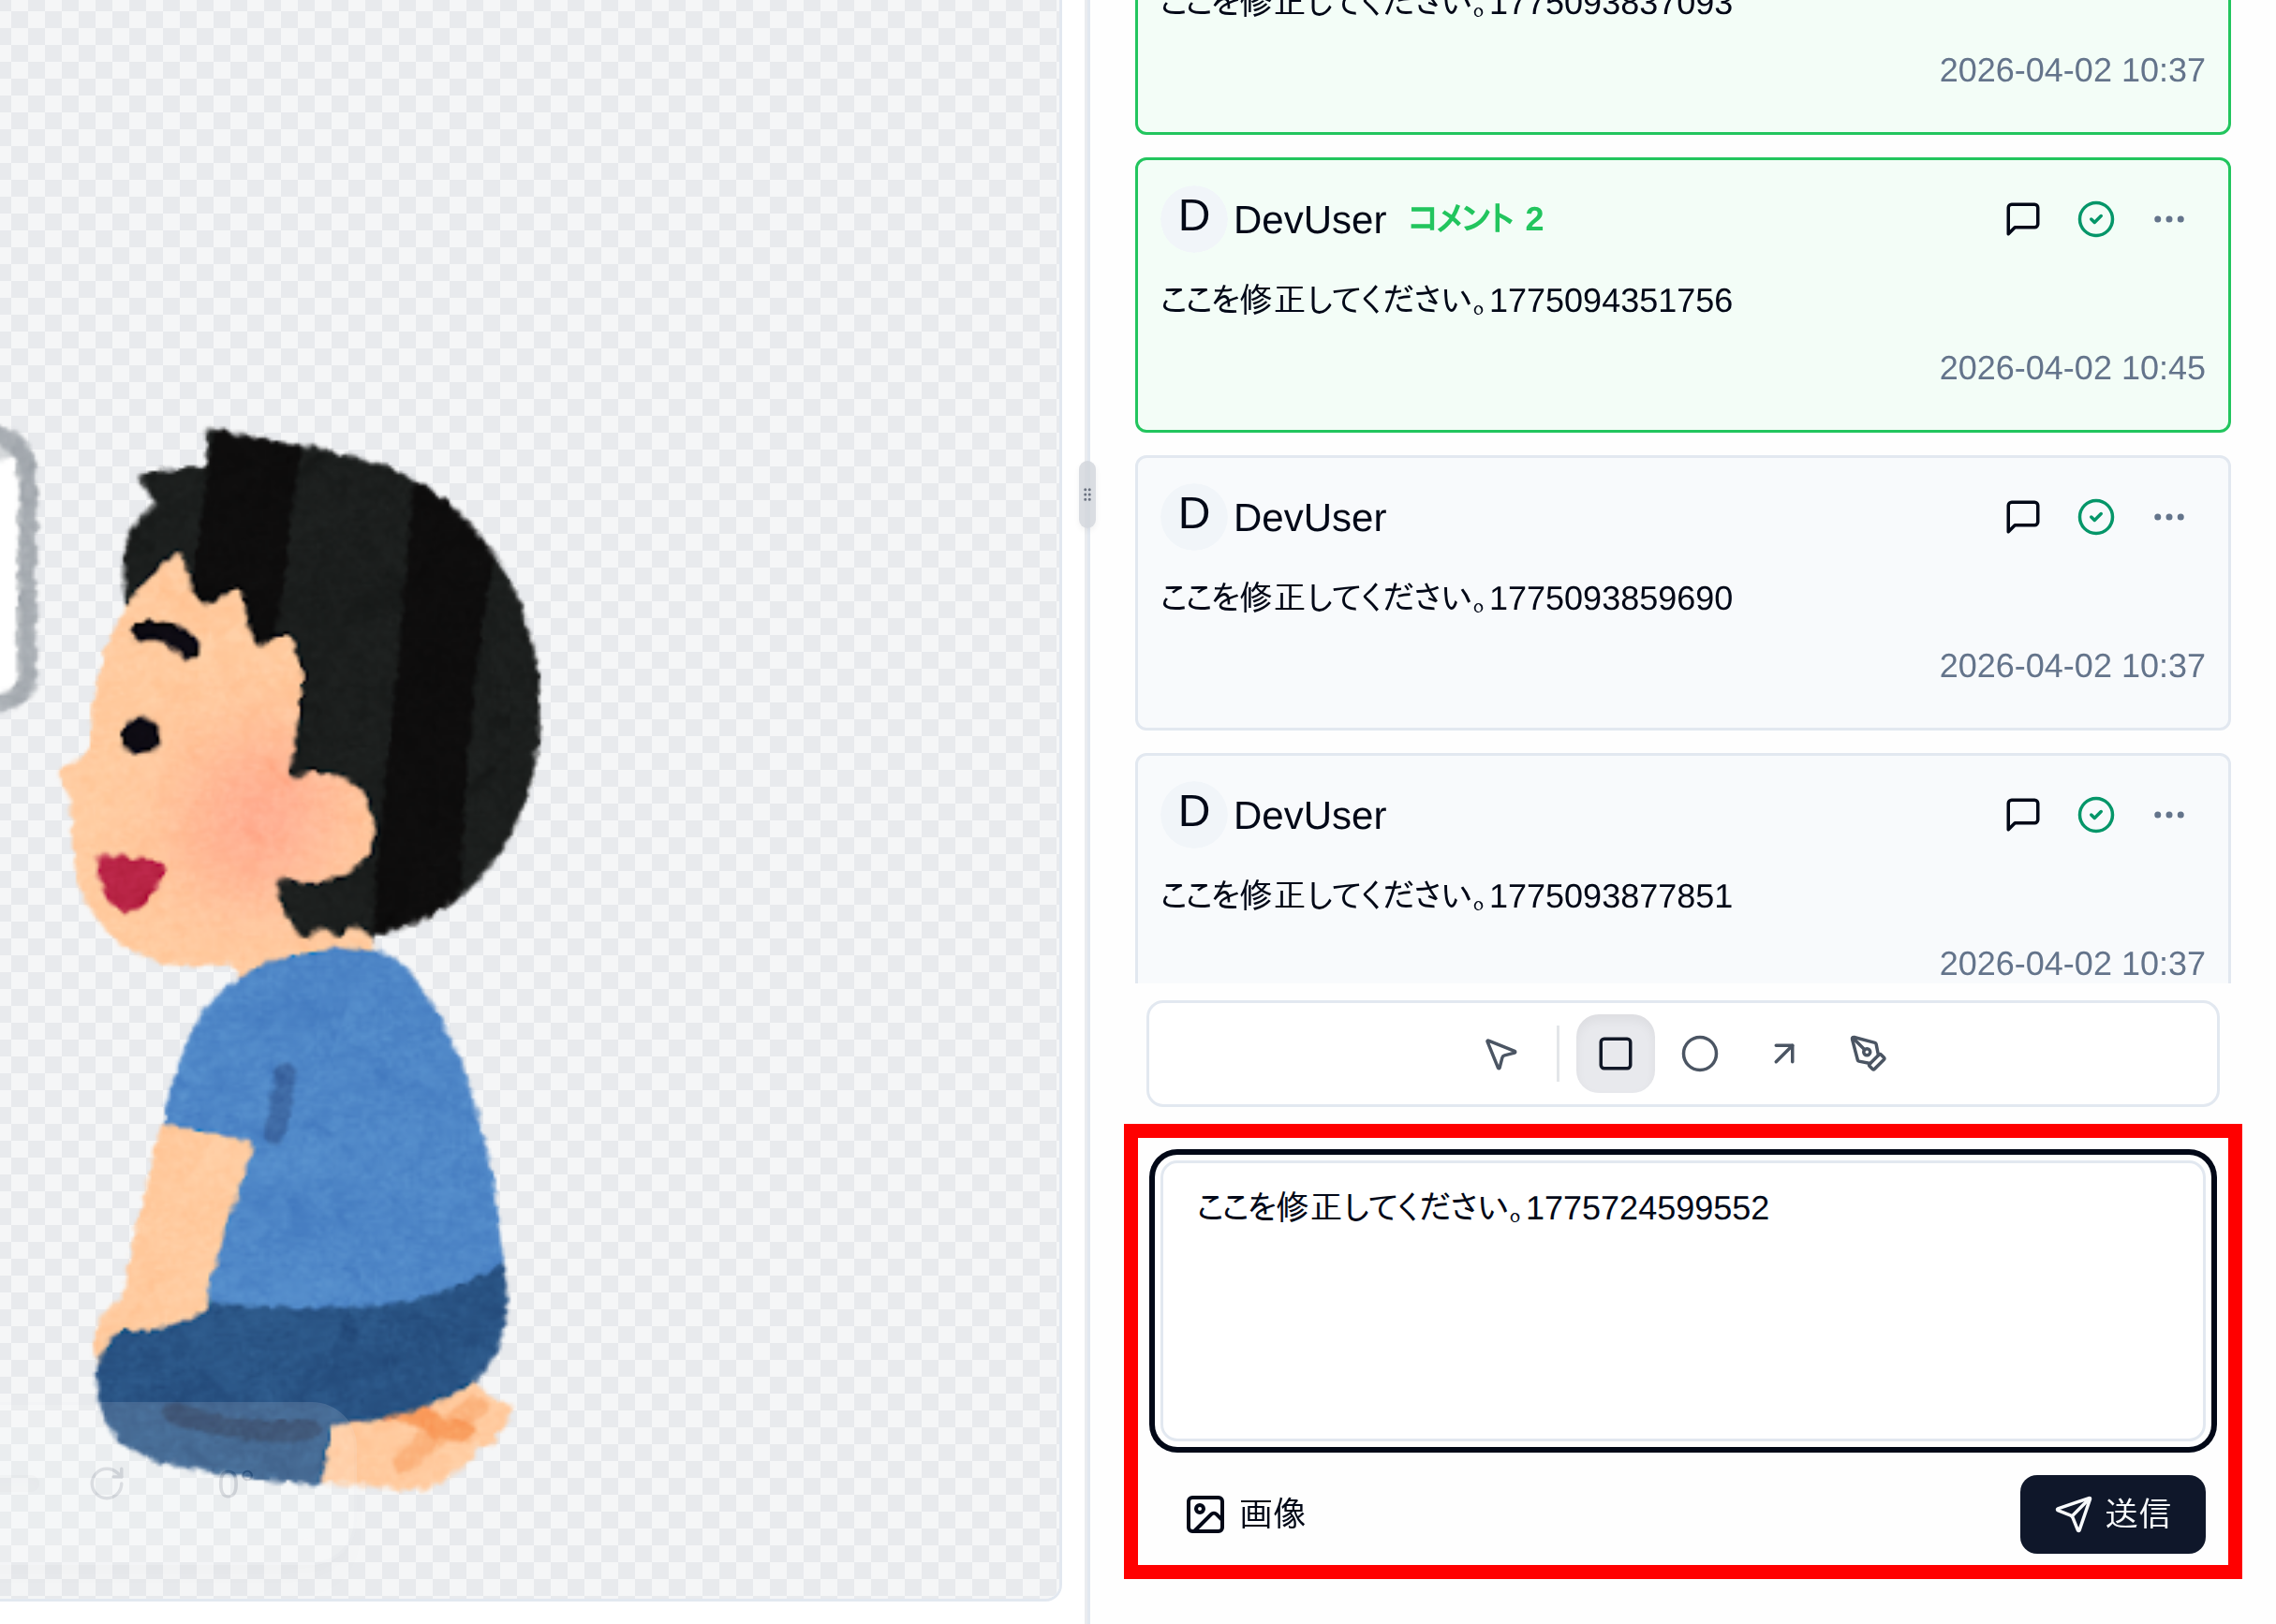Open reply bubble on コメント 2 card
The width and height of the screenshot is (2276, 1624).
[x=2021, y=218]
